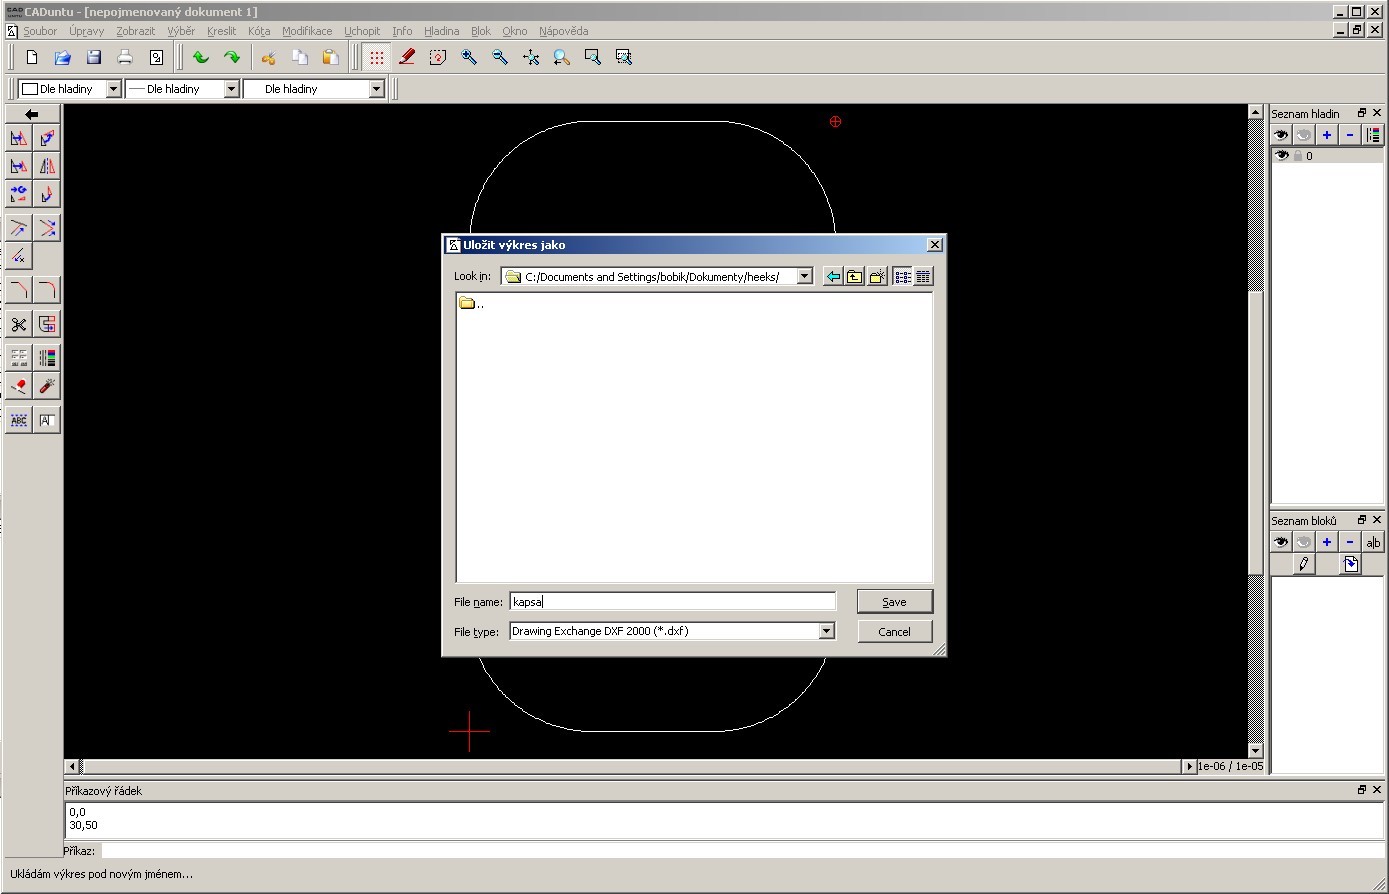Click the Cancel button
The width and height of the screenshot is (1389, 894).
point(894,631)
